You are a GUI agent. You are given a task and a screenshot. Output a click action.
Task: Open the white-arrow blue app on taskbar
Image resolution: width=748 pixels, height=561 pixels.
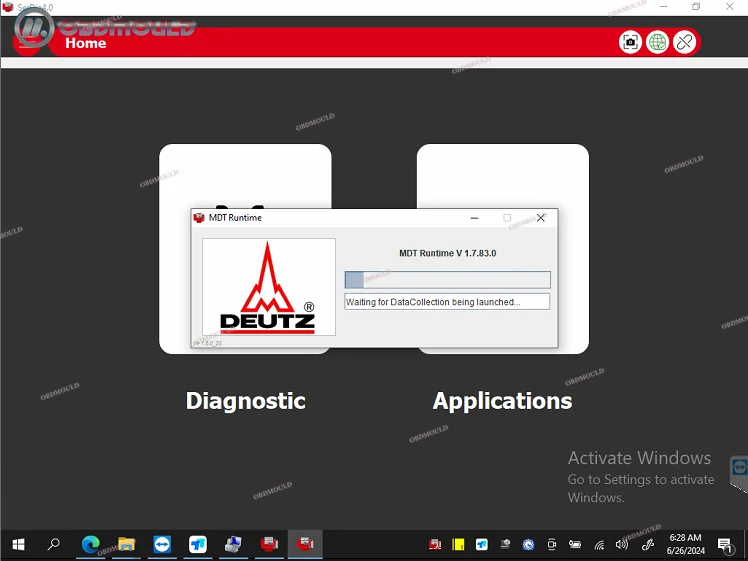coord(197,544)
